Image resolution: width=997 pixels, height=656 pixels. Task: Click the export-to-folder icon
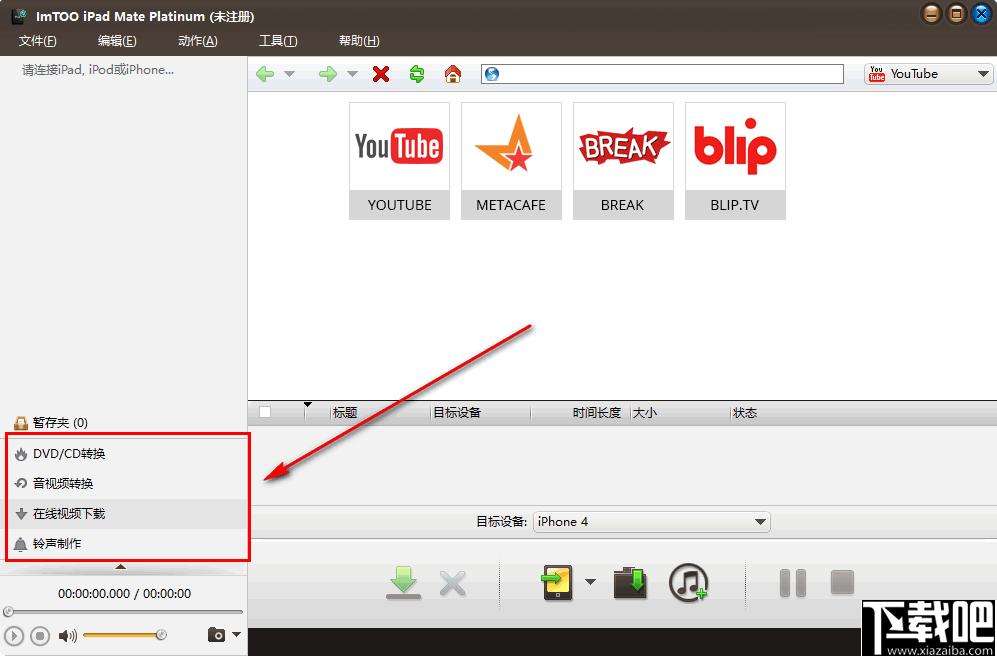point(630,583)
